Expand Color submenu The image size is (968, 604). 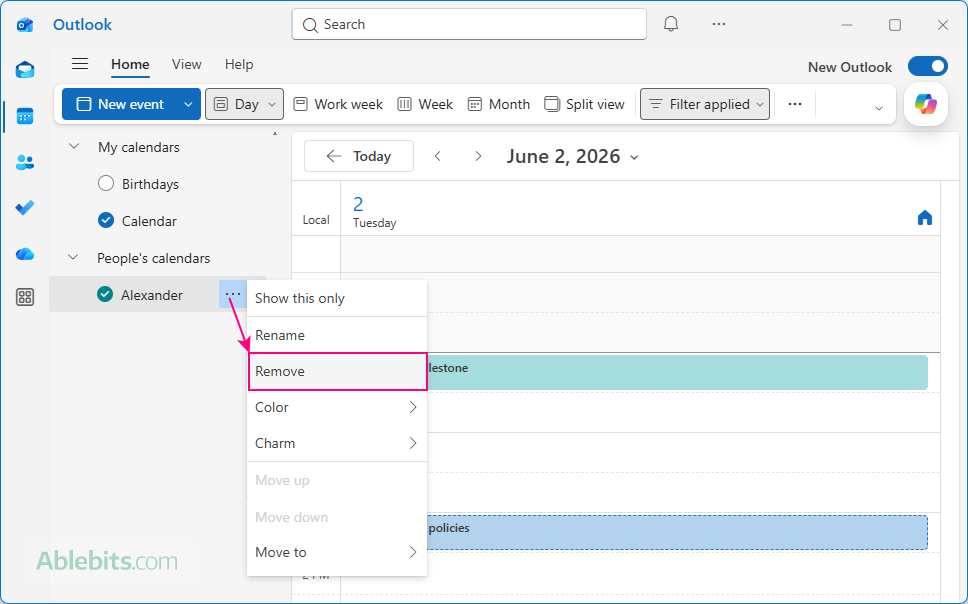point(337,407)
